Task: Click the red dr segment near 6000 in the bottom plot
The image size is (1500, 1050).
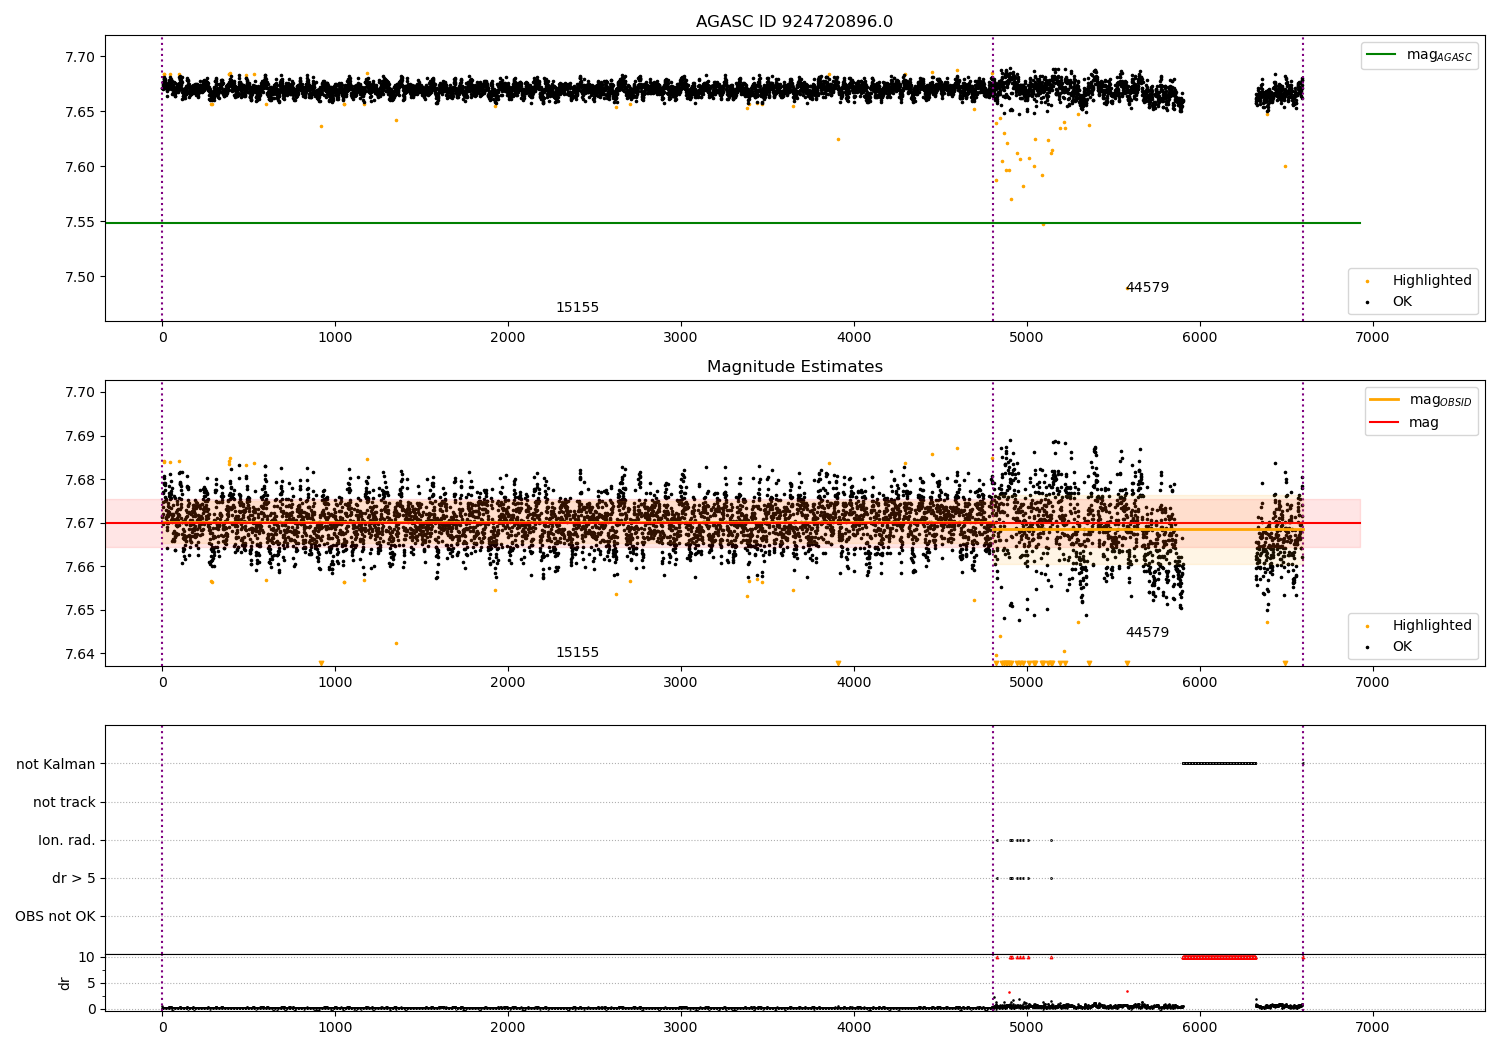Action: (1219, 957)
